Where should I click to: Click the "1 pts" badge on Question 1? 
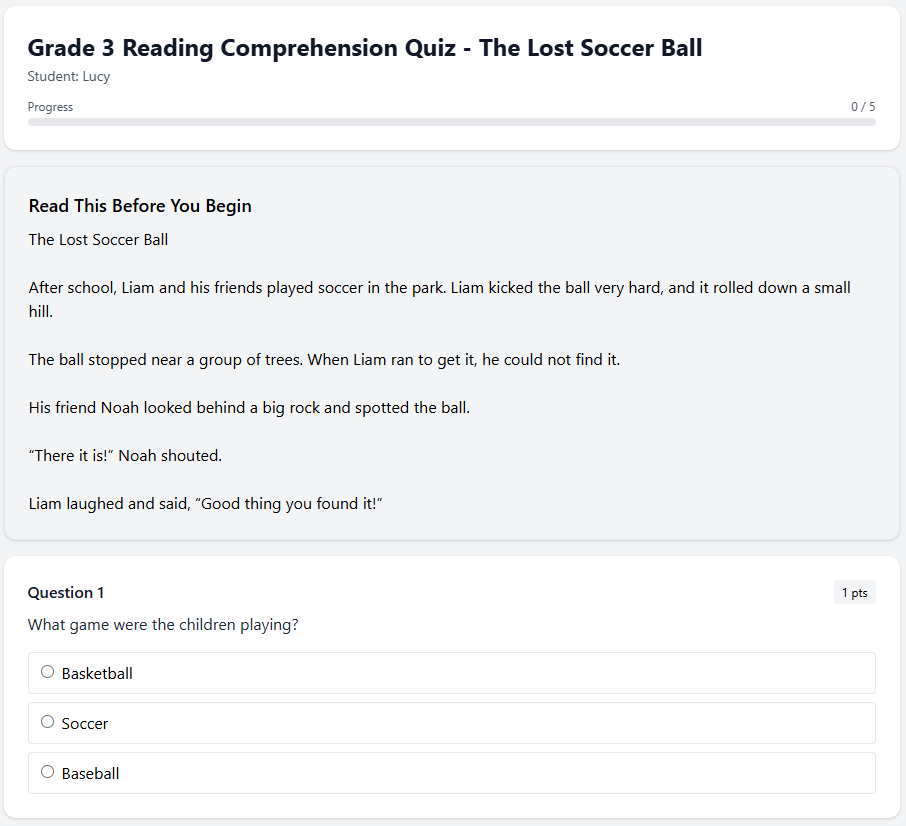(x=854, y=592)
